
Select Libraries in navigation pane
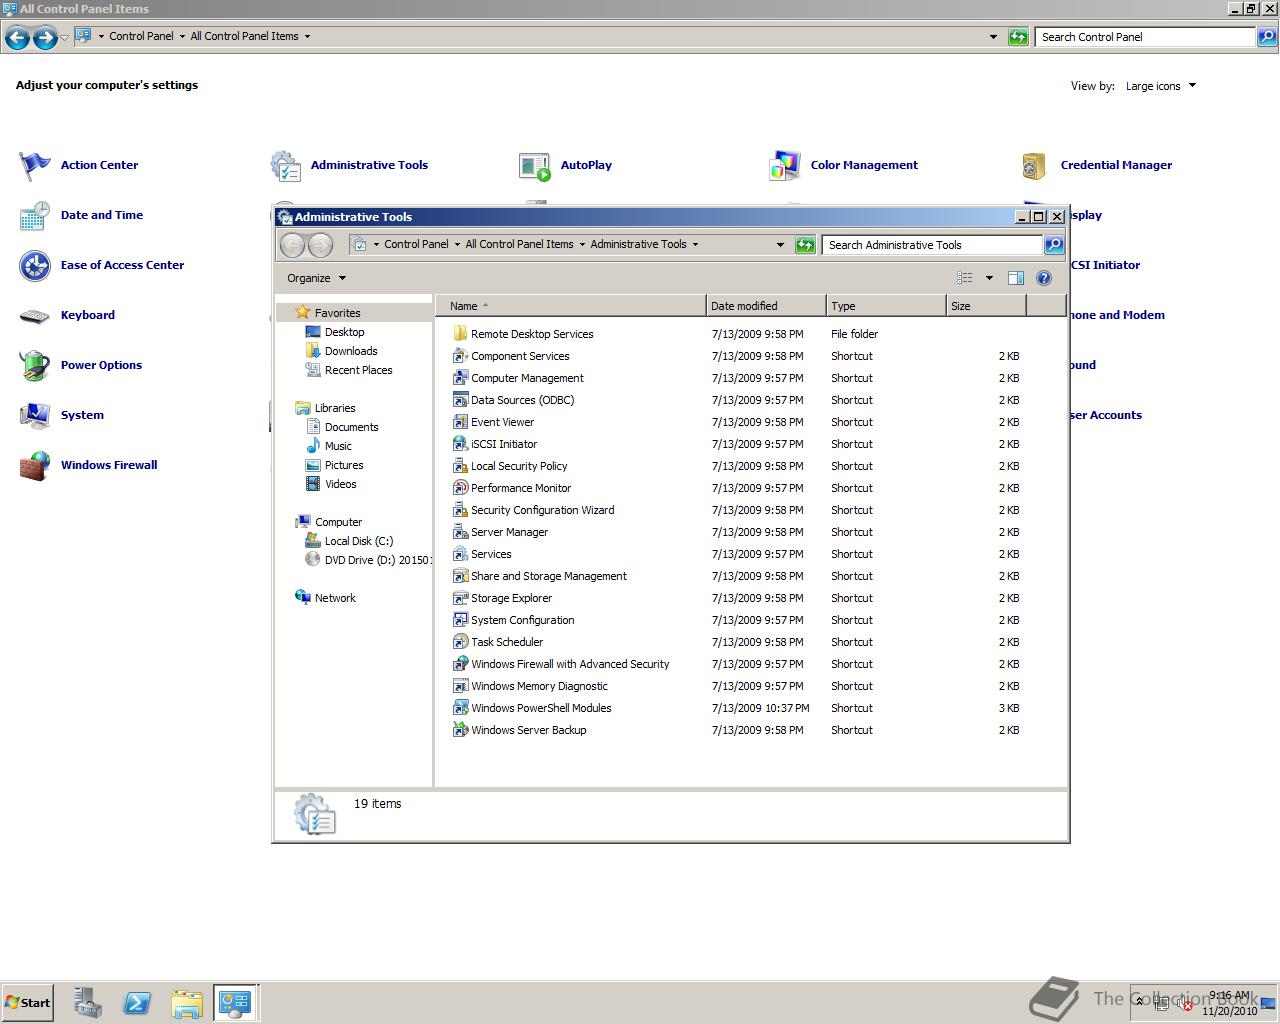pyautogui.click(x=334, y=408)
